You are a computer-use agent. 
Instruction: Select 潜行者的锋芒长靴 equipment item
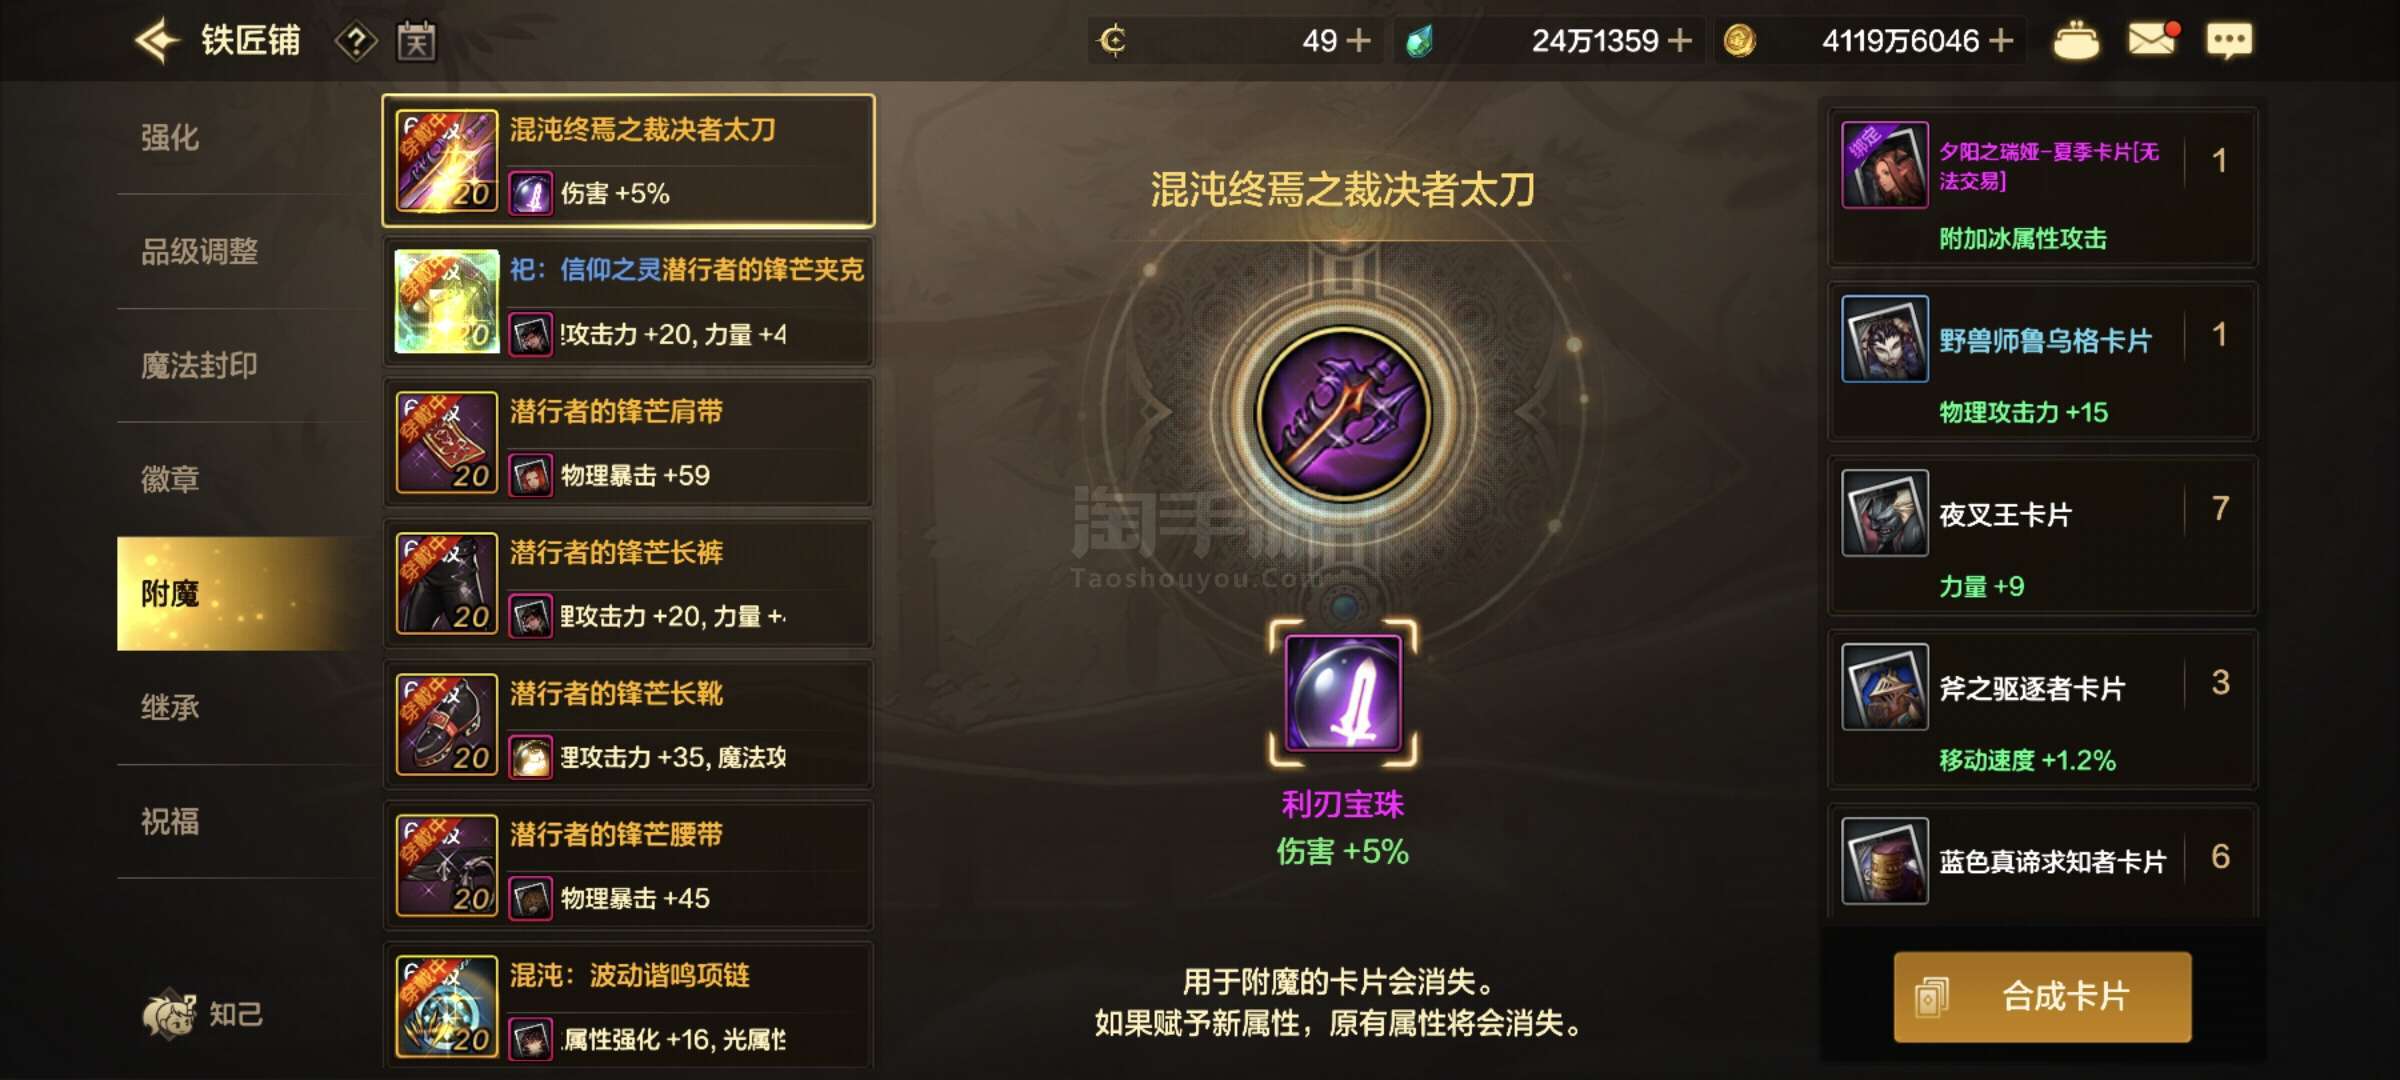click(628, 725)
